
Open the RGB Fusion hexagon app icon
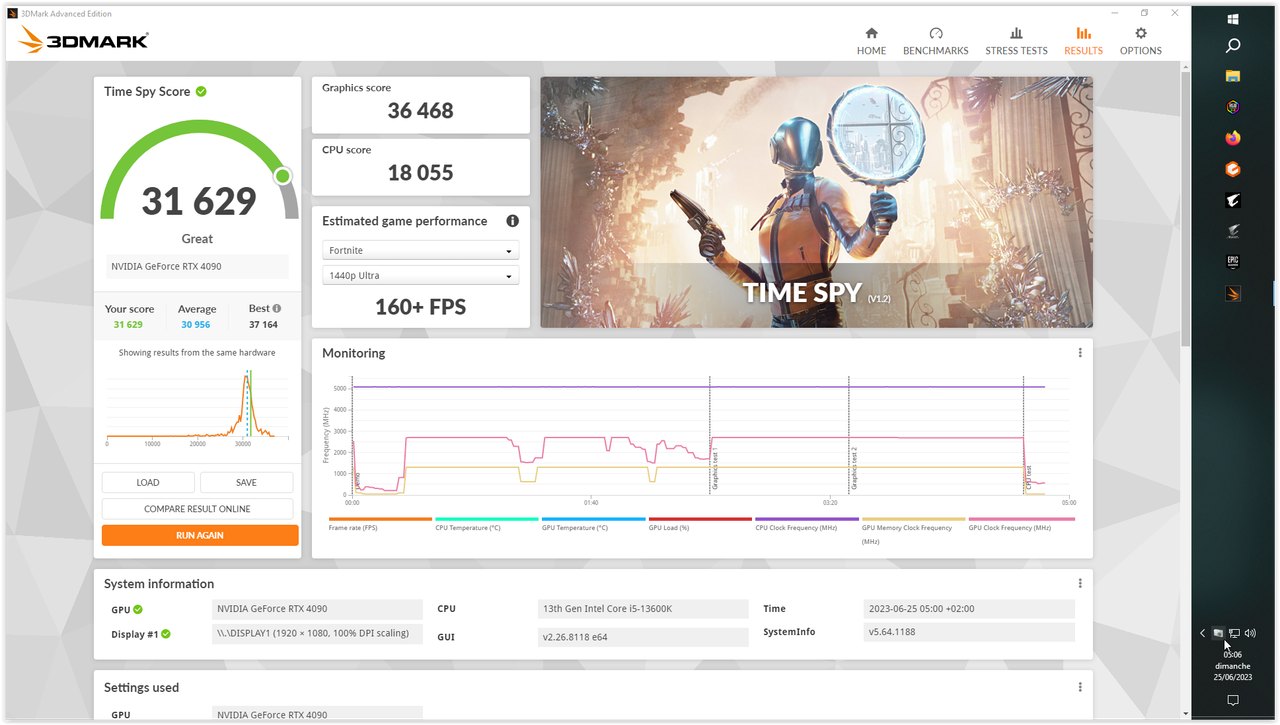1233,107
